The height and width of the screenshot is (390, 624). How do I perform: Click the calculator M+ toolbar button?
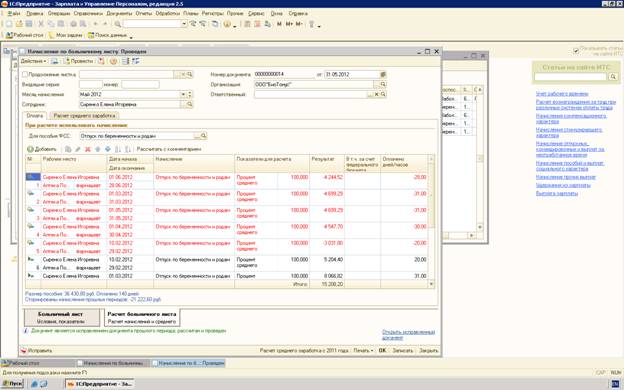[289, 24]
